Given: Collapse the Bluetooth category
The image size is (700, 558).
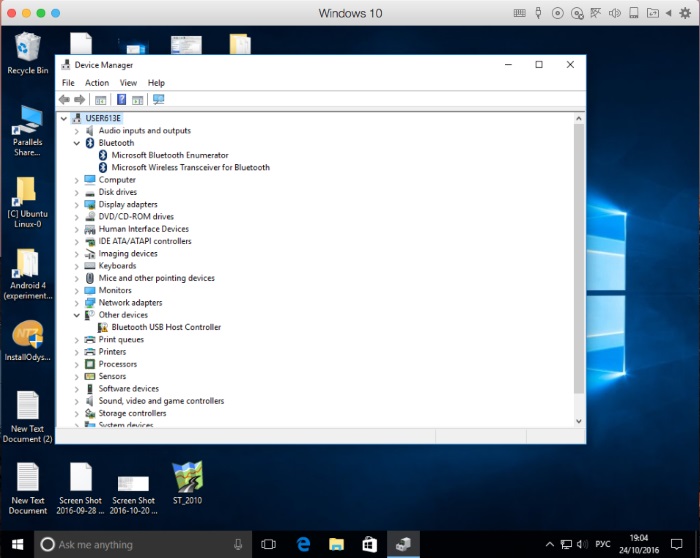Looking at the screenshot, I should tap(77, 143).
